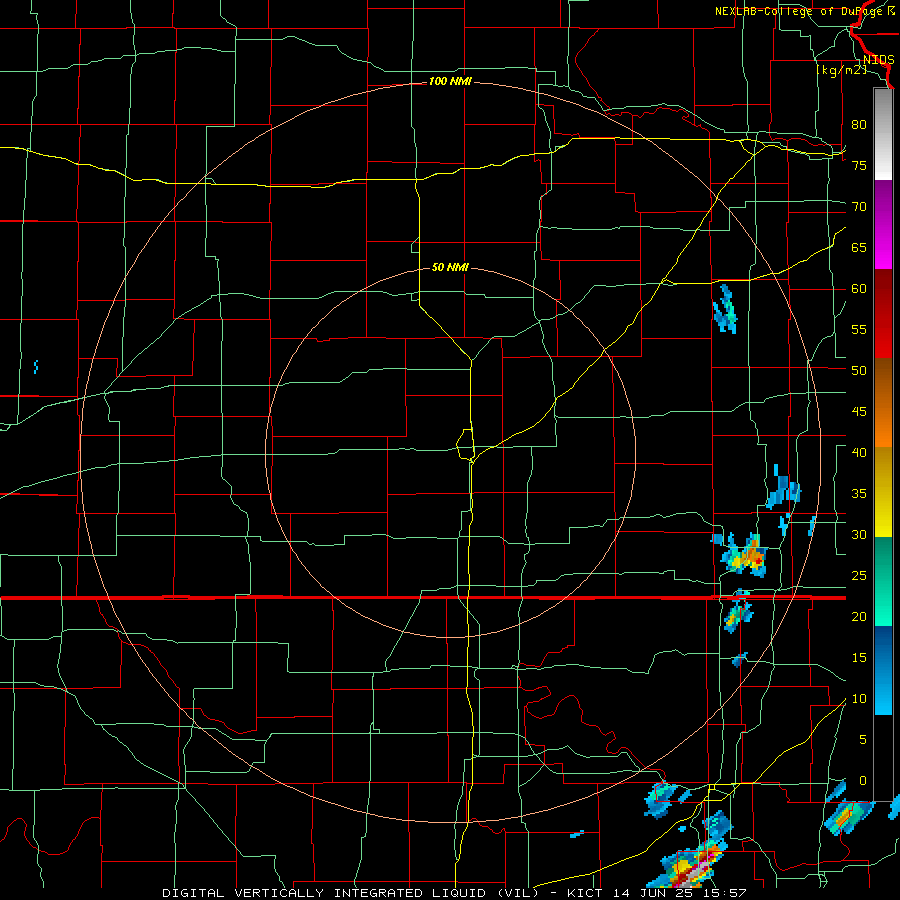Click the 15 value on the scale

pyautogui.click(x=859, y=658)
